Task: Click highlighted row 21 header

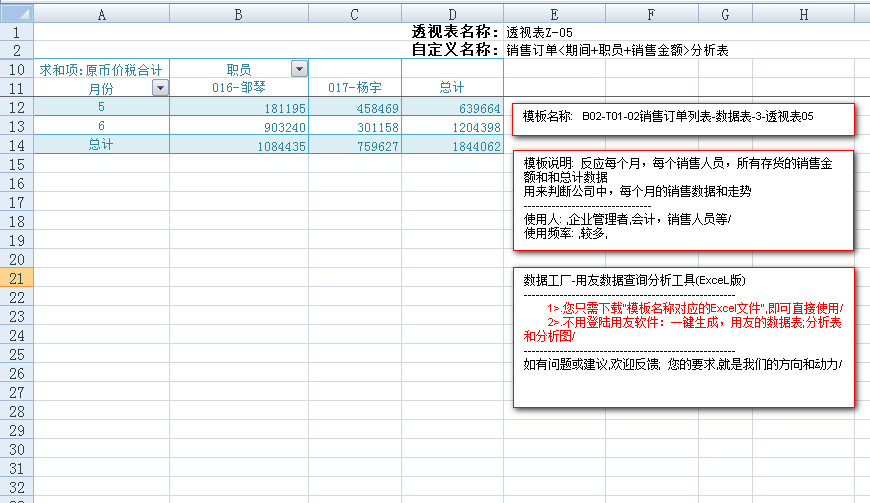Action: (17, 278)
